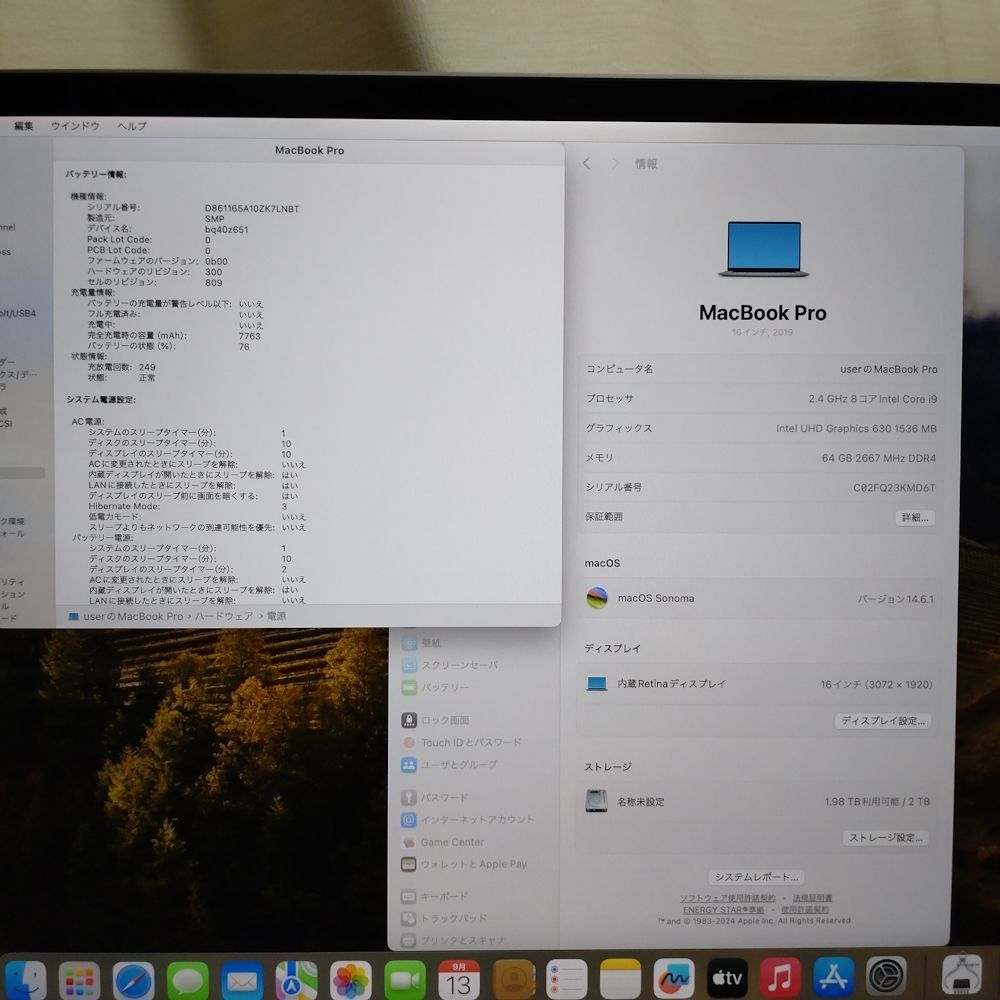Open システムレポート... button

click(x=756, y=877)
